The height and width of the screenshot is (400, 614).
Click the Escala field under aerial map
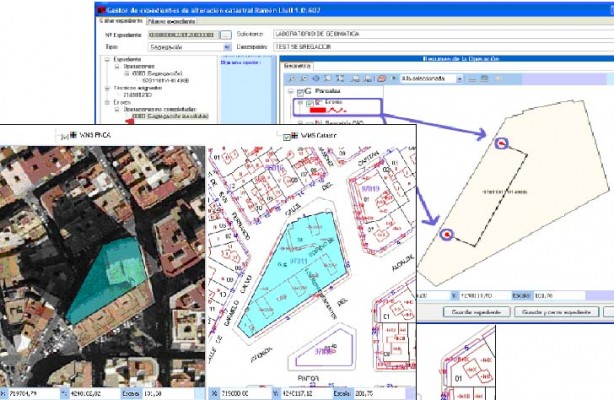coord(168,393)
